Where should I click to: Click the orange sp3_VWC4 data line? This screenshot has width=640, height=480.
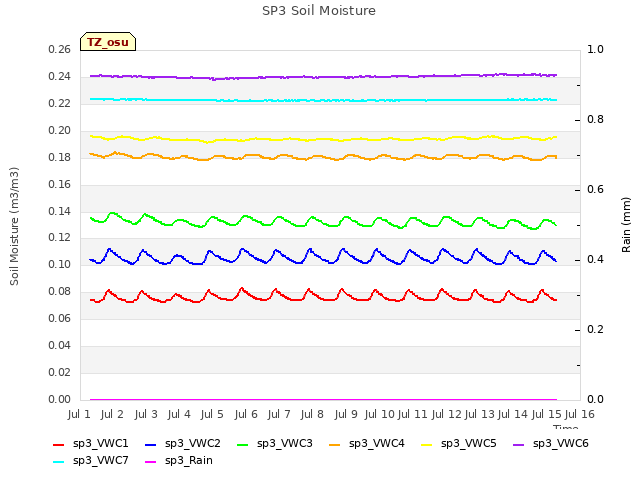point(322,156)
